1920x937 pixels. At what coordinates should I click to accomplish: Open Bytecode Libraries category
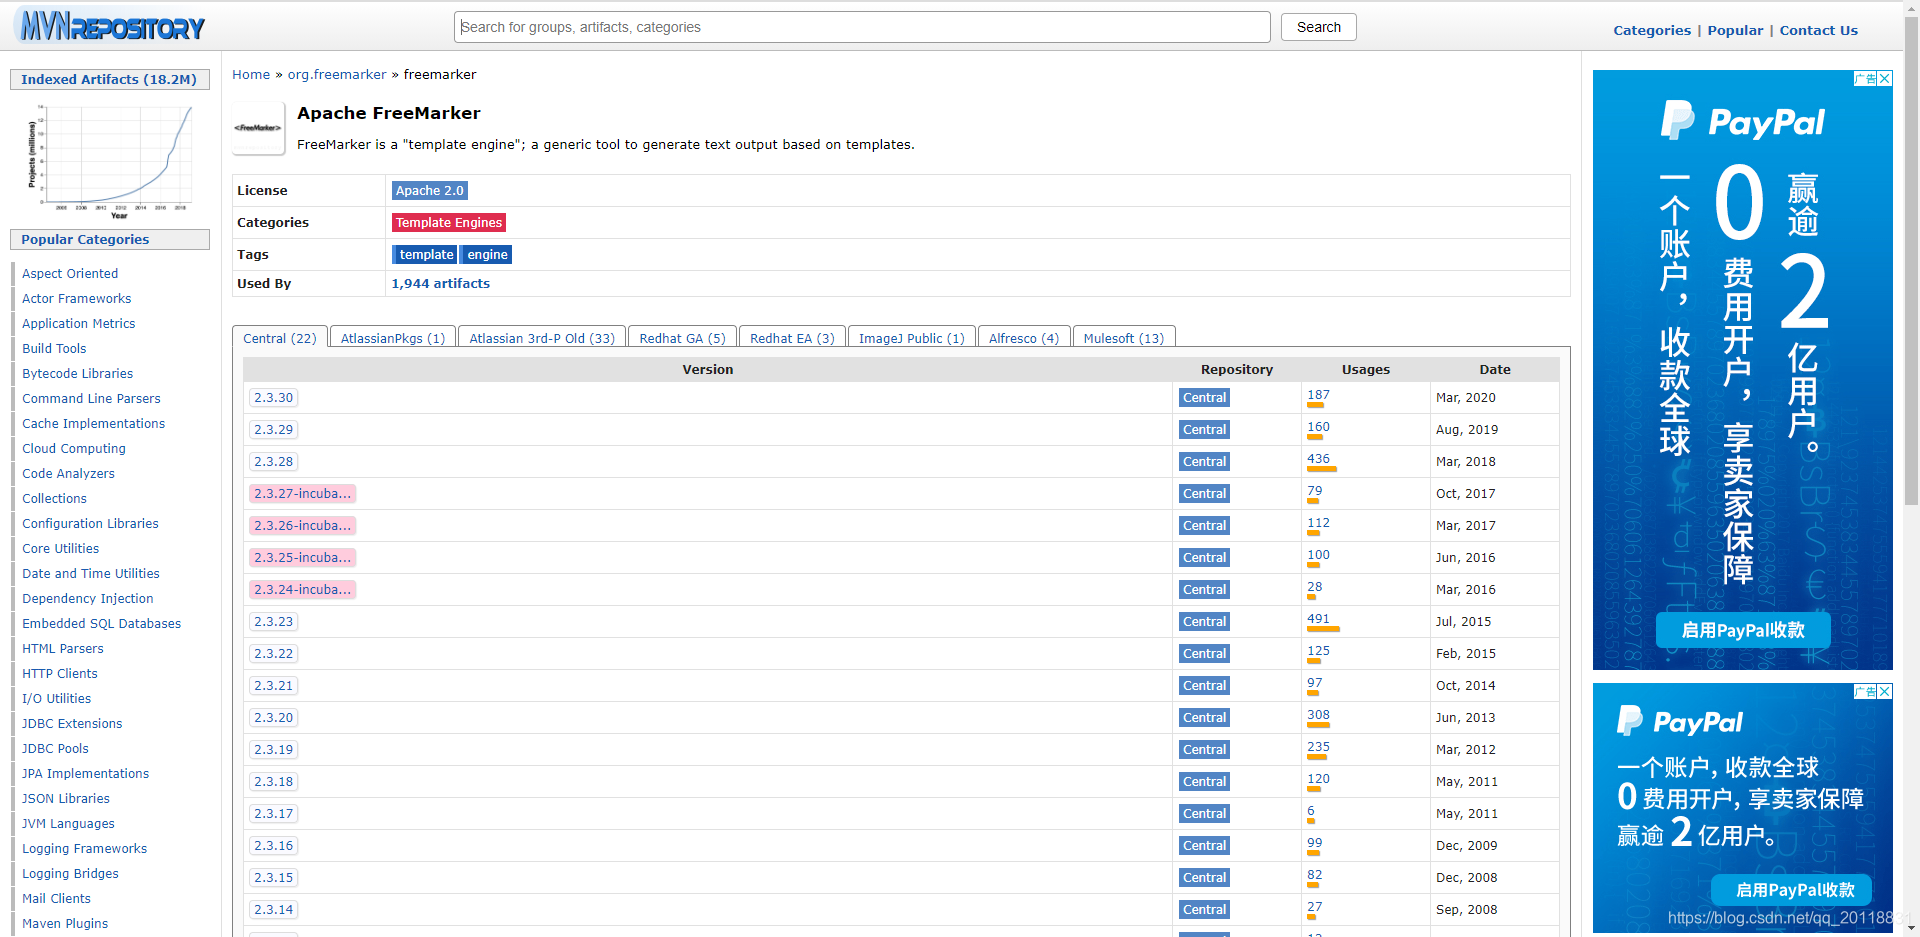pos(77,373)
